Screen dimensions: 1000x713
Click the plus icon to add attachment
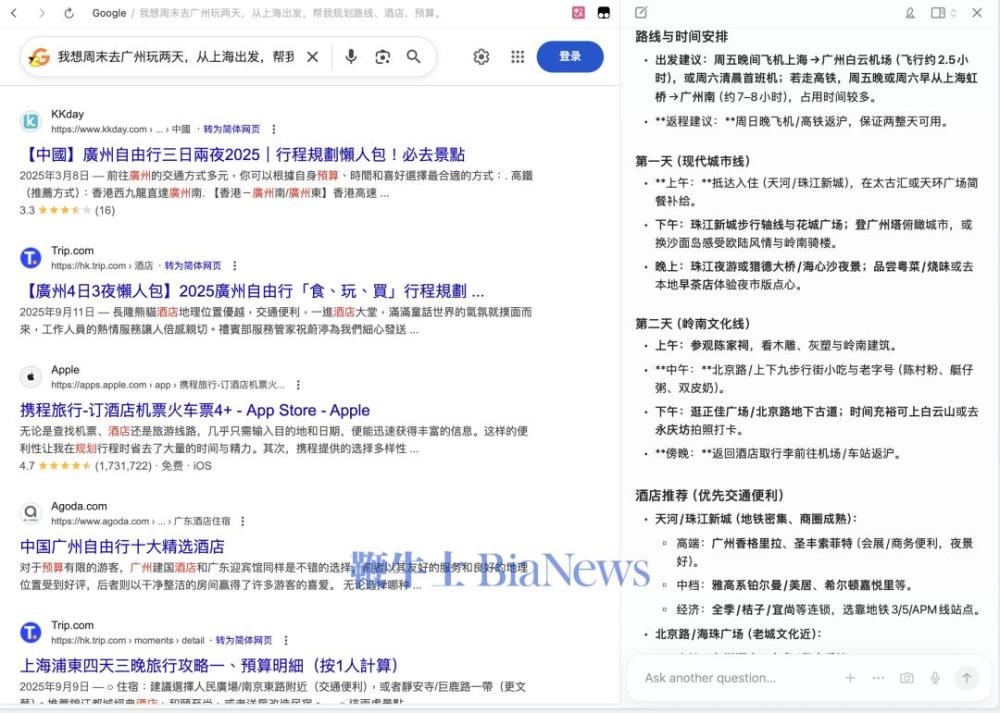(850, 678)
